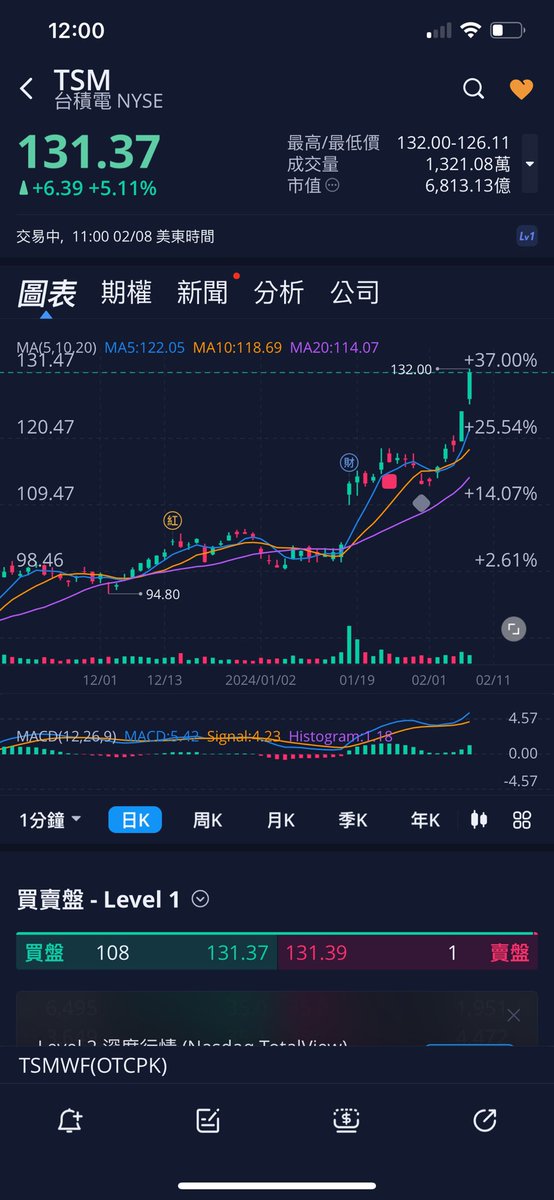Switch to the 圖表 tab
Image resolution: width=554 pixels, height=1200 pixels.
[x=46, y=293]
